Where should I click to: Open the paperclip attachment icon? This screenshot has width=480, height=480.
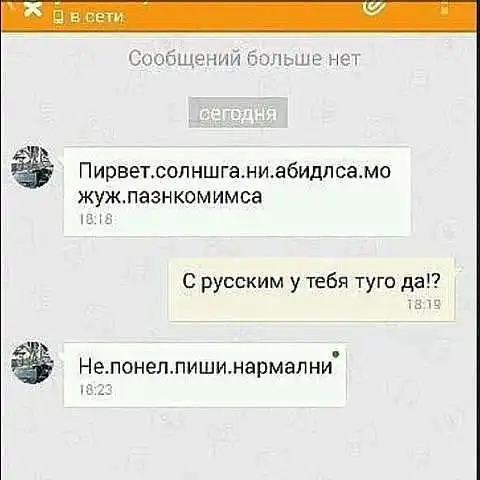click(374, 7)
